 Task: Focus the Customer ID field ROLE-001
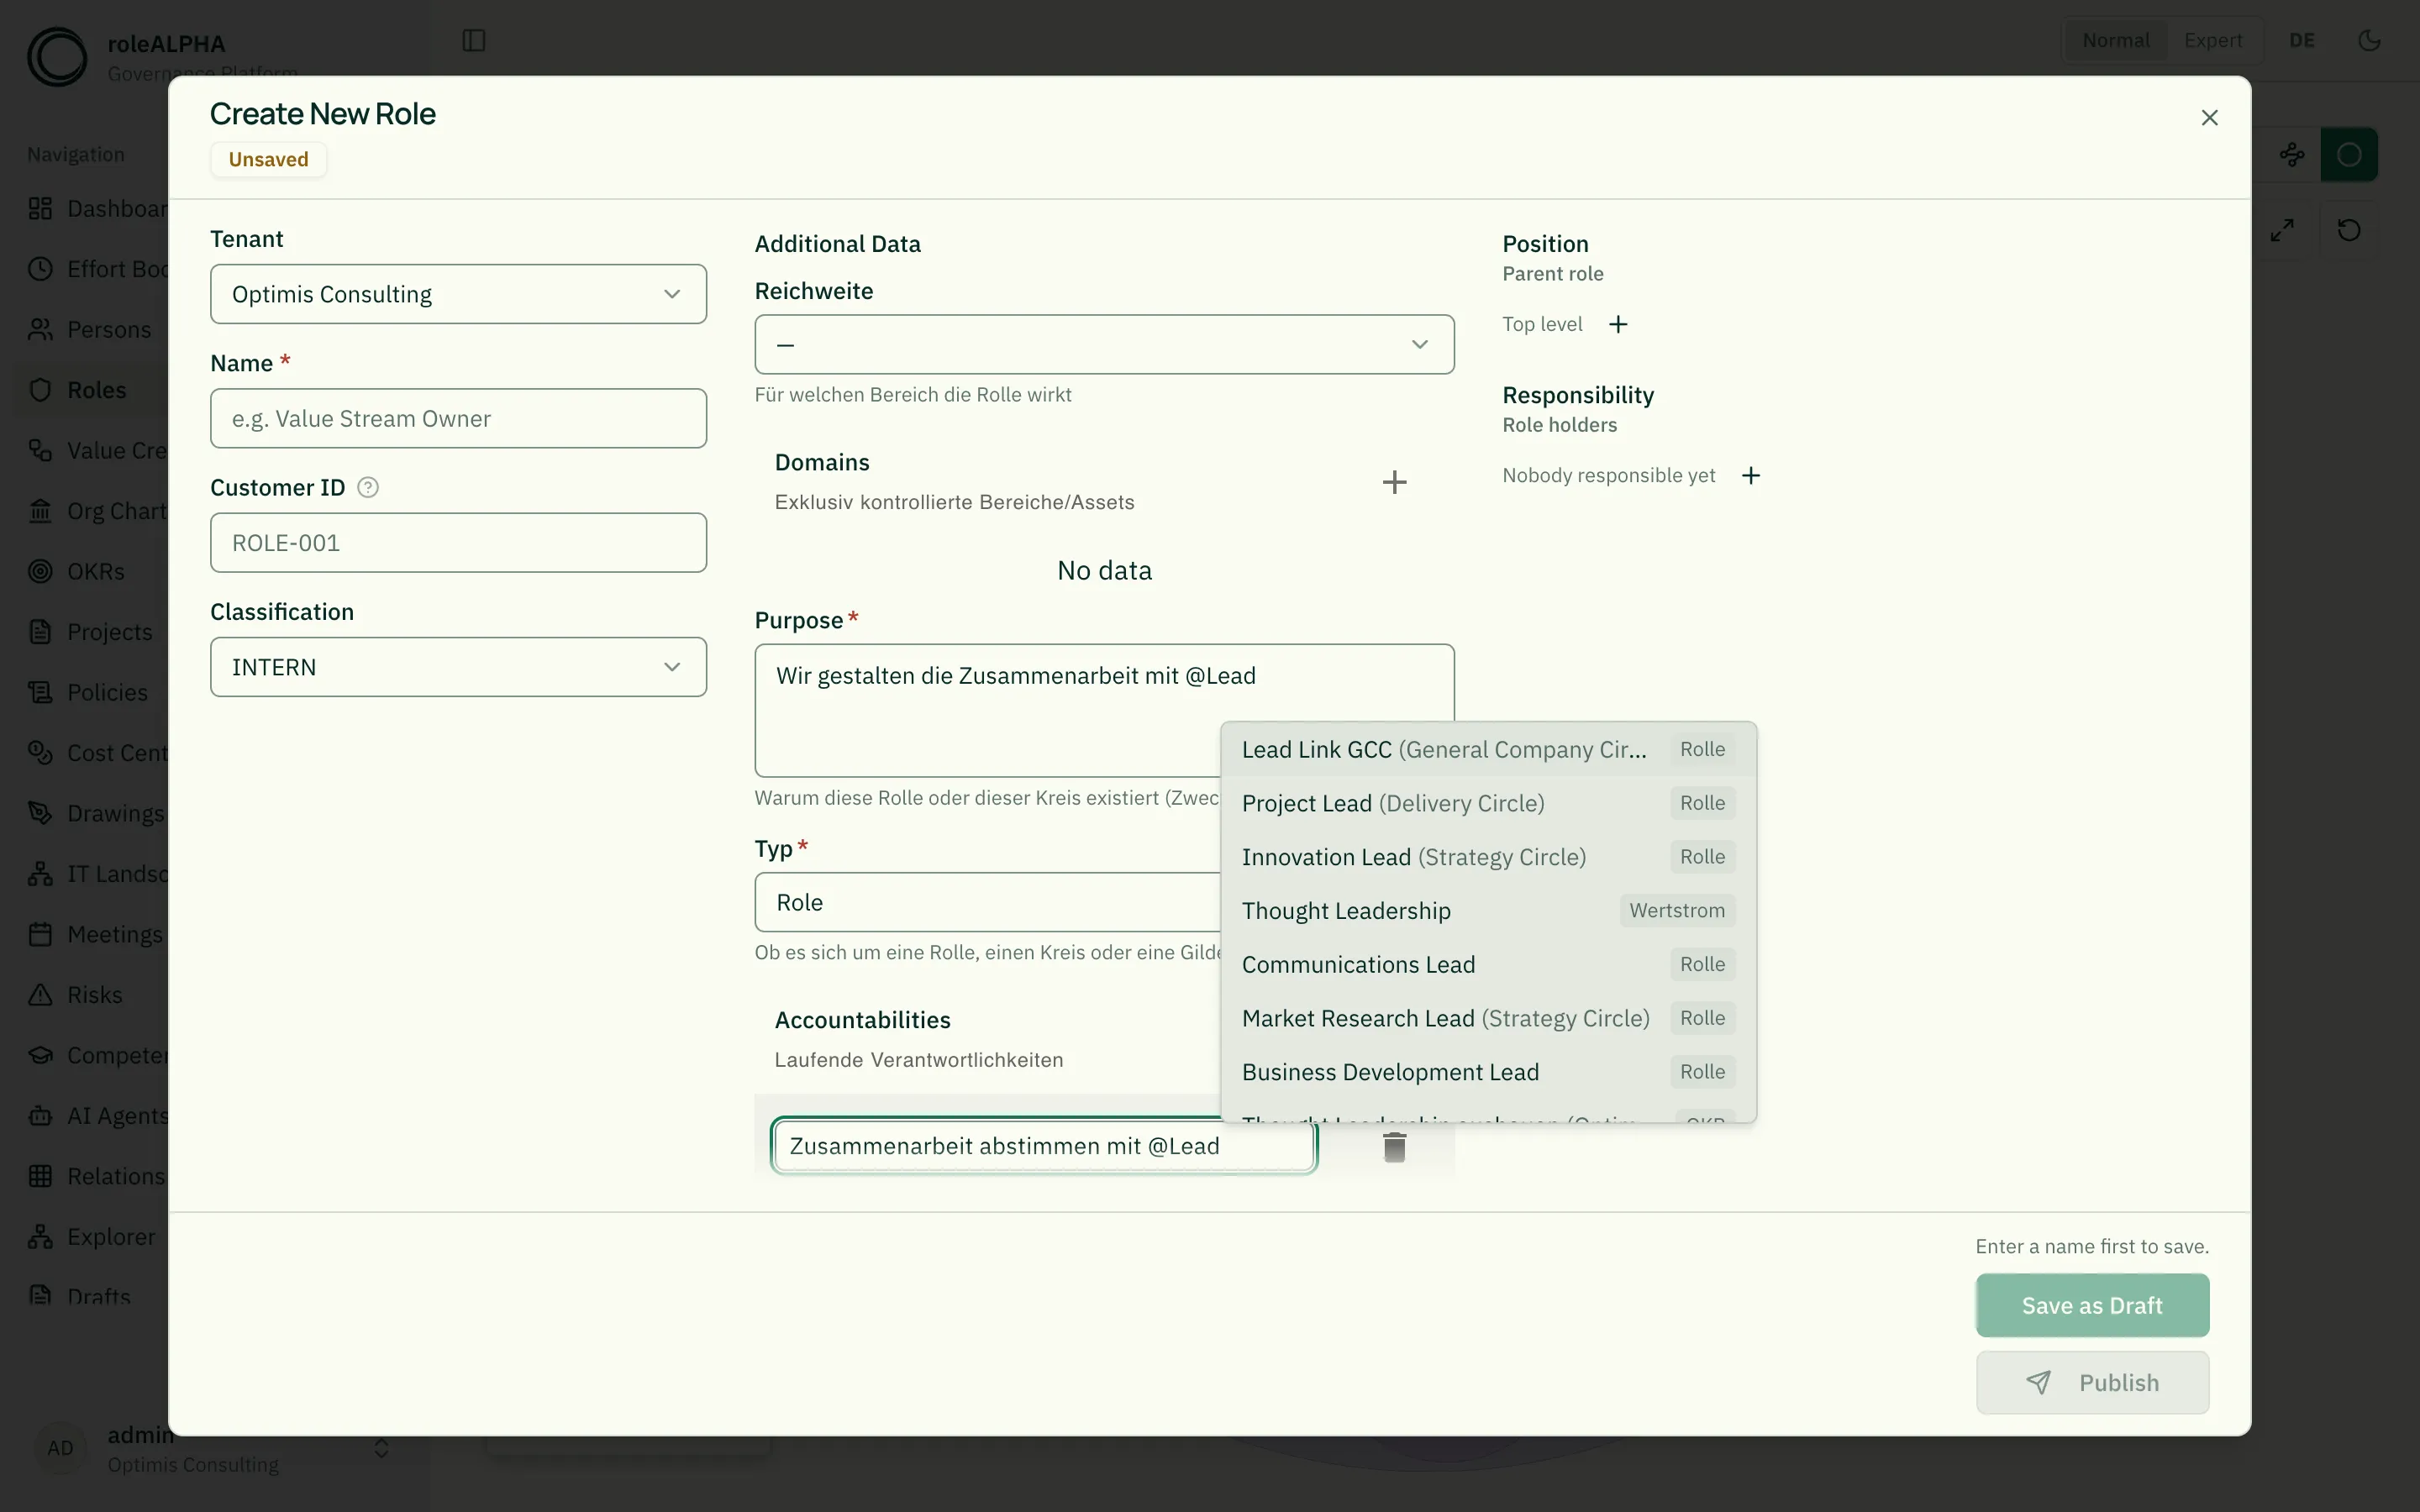(458, 543)
